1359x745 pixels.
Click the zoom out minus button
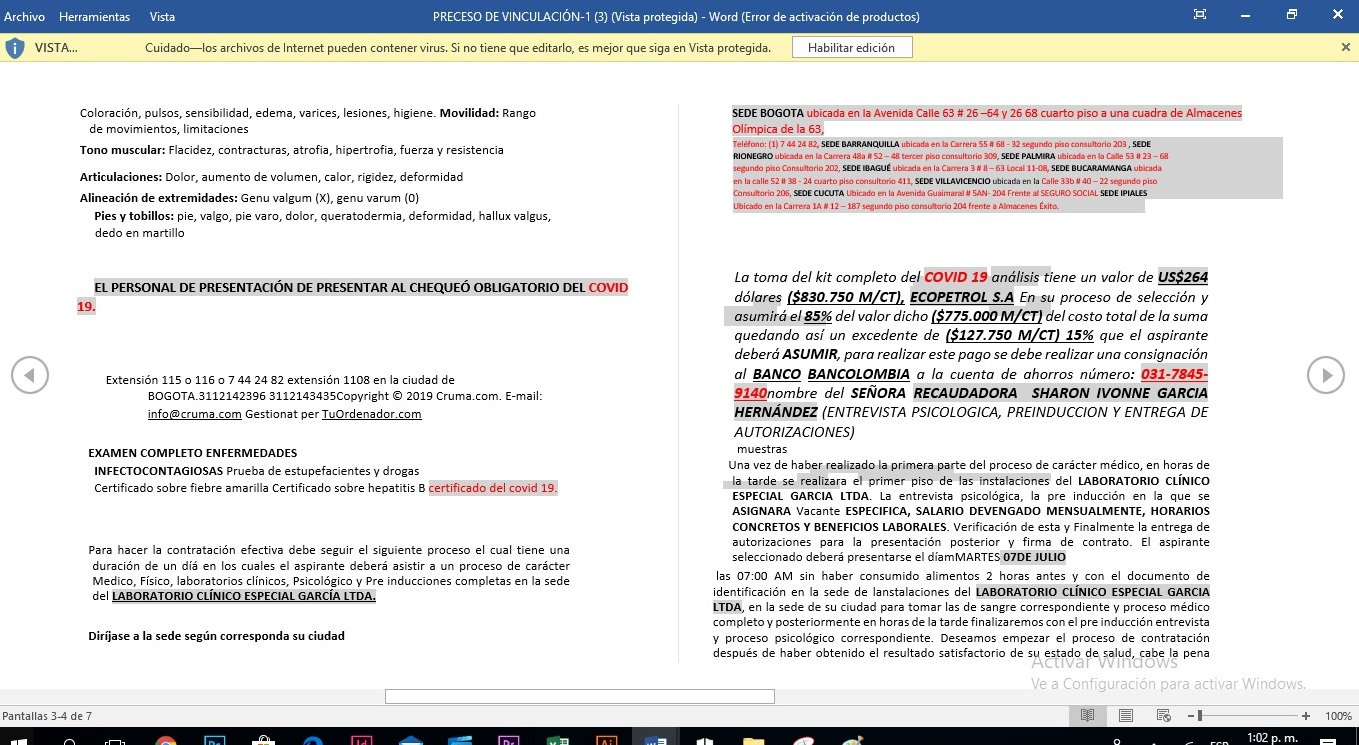click(1189, 716)
